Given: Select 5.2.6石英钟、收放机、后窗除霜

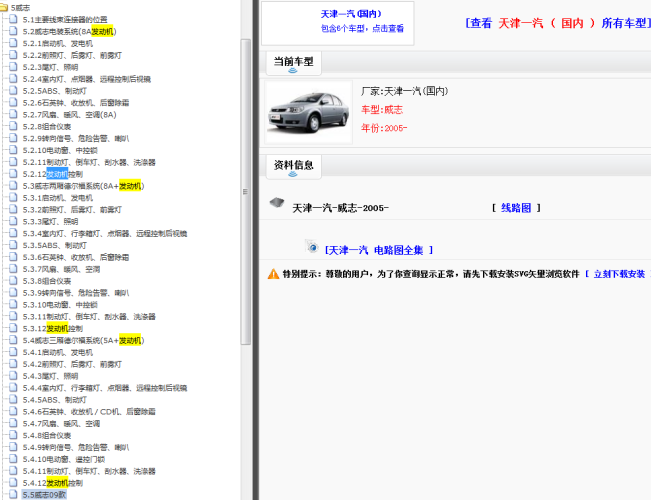Looking at the screenshot, I should coord(76,103).
